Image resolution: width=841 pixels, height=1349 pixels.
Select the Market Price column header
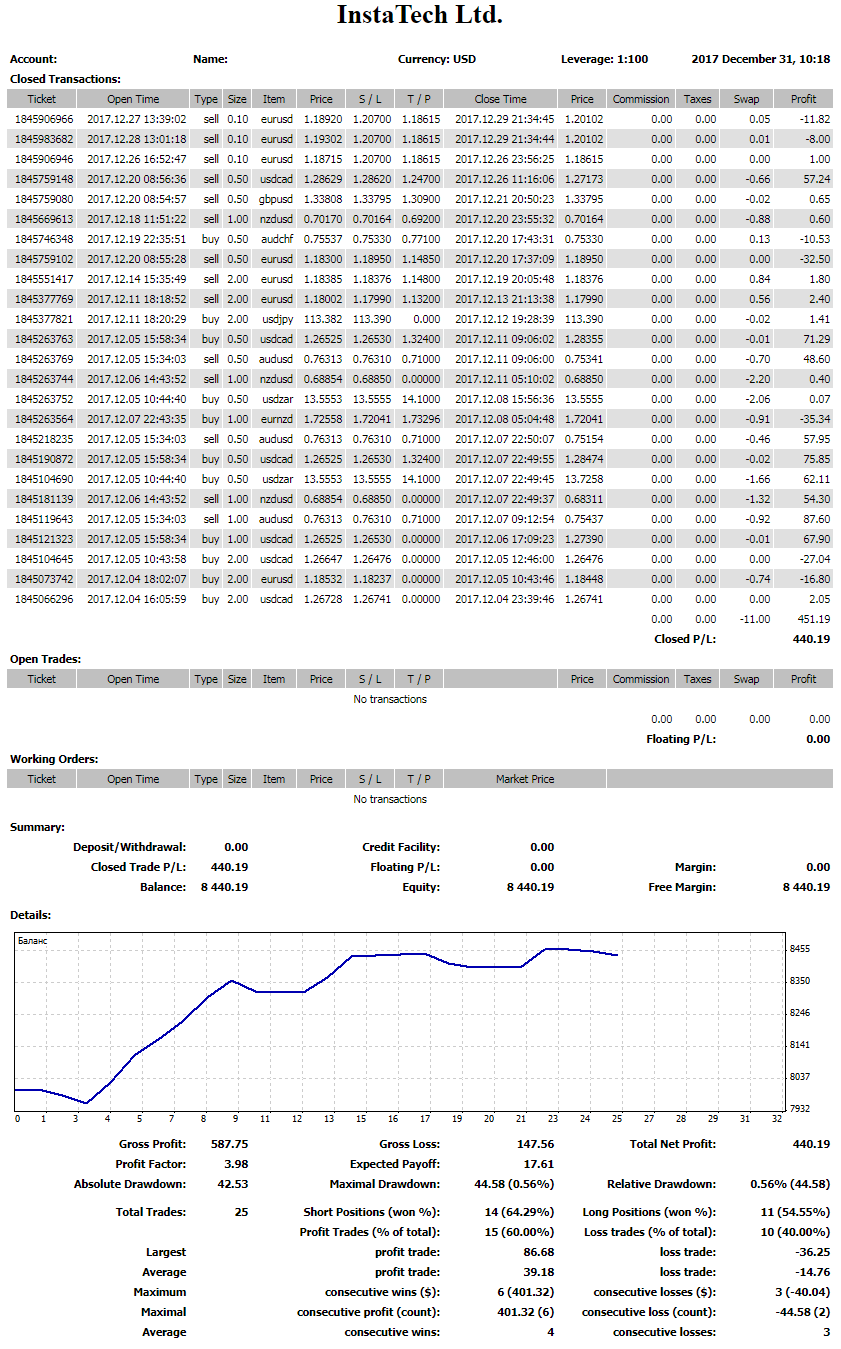tap(525, 779)
